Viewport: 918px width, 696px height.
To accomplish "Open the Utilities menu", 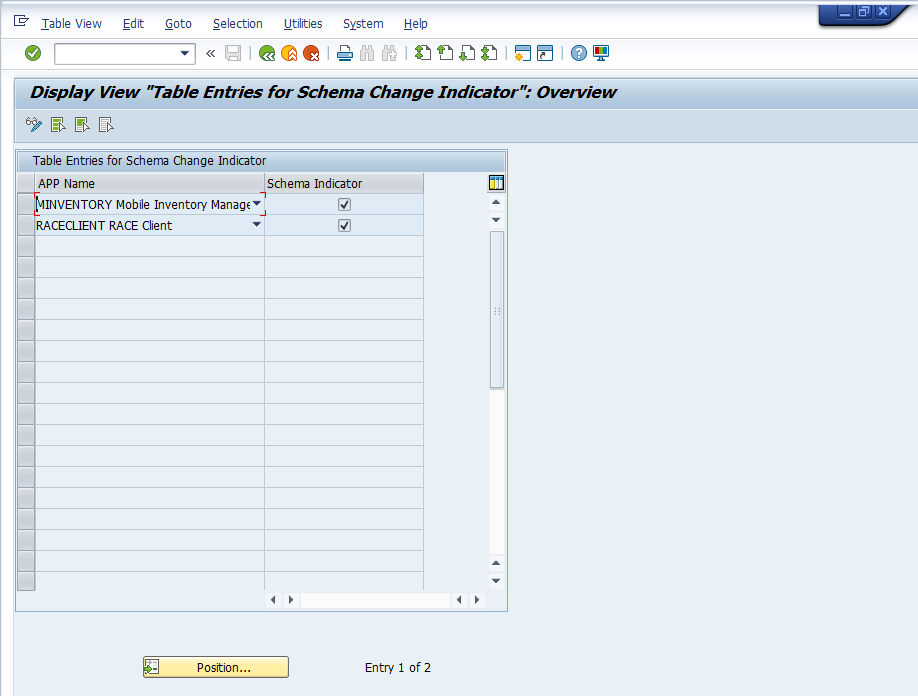I will point(303,23).
